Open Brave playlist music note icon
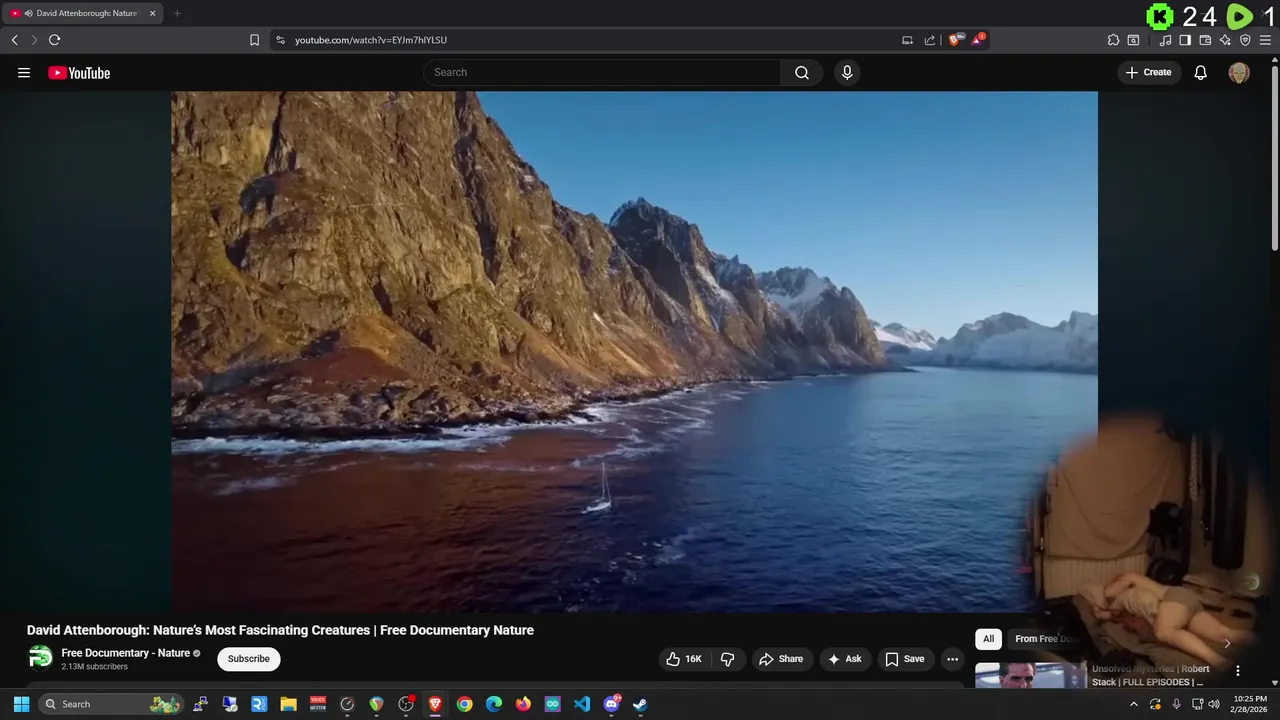 (1166, 40)
